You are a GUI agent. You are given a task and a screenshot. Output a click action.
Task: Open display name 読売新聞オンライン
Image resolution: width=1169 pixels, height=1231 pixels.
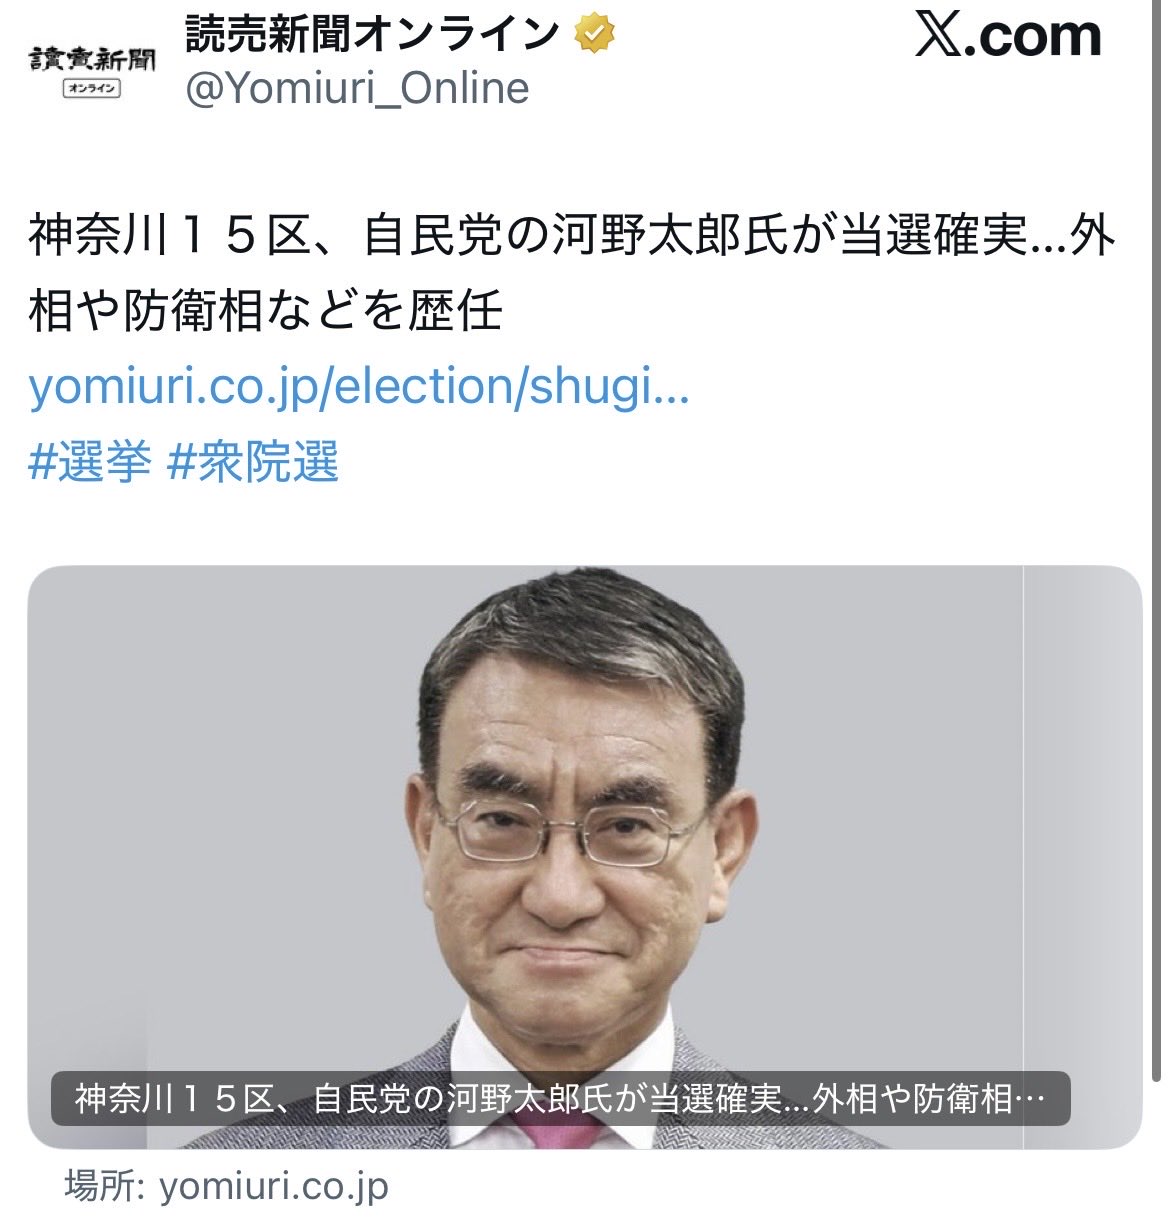click(x=373, y=35)
